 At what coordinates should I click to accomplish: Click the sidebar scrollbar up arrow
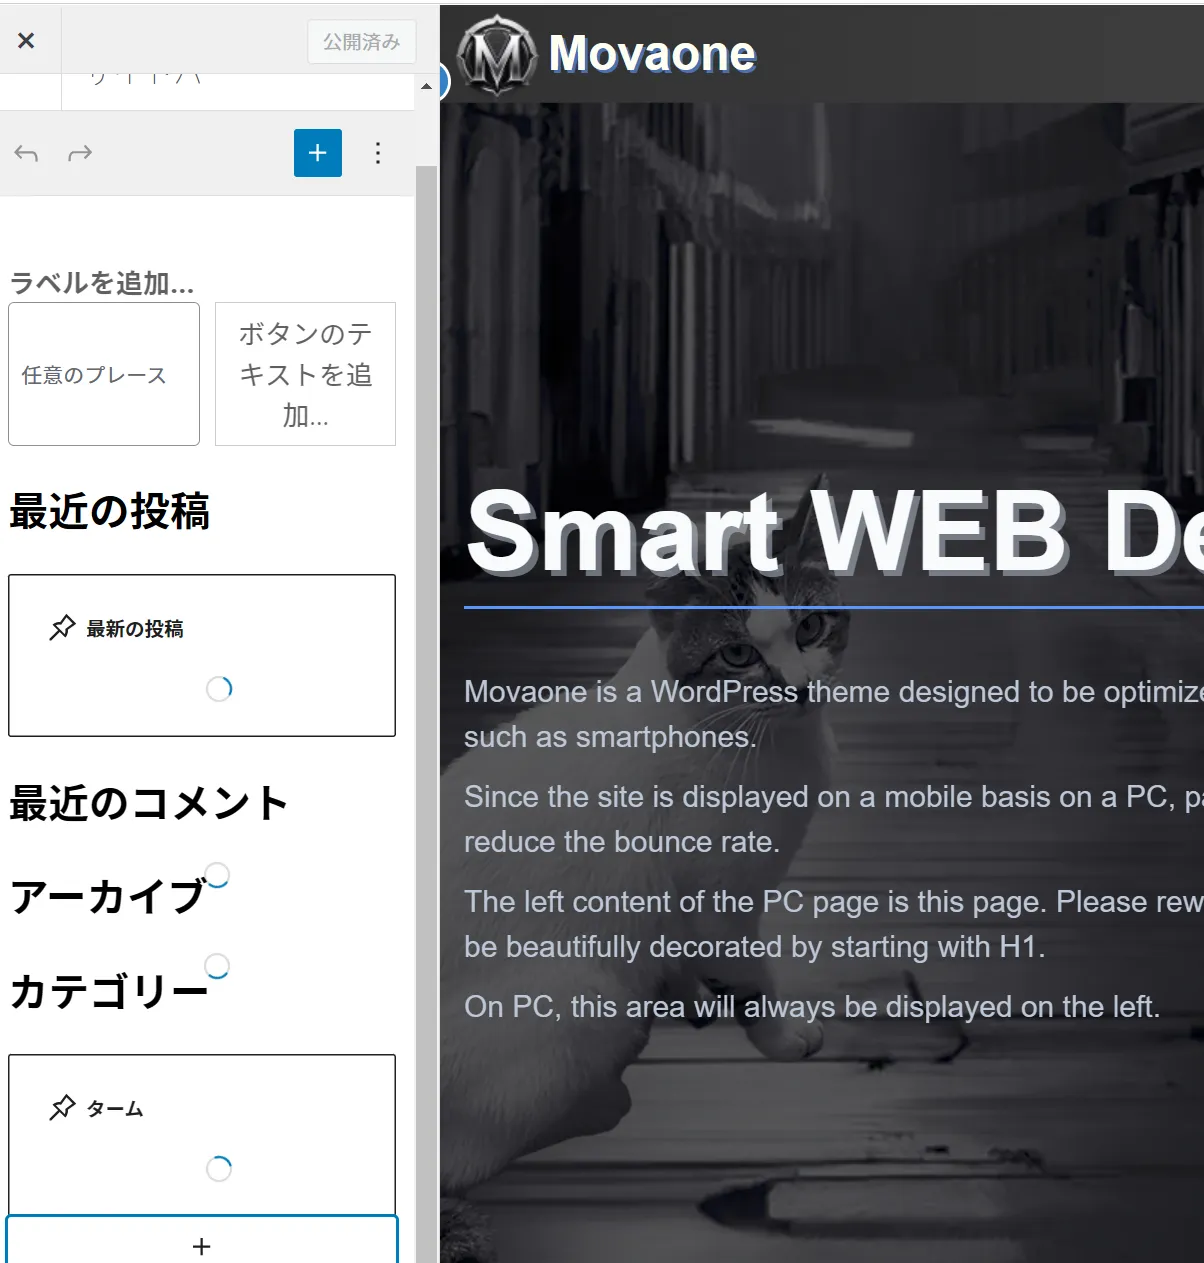click(x=427, y=87)
